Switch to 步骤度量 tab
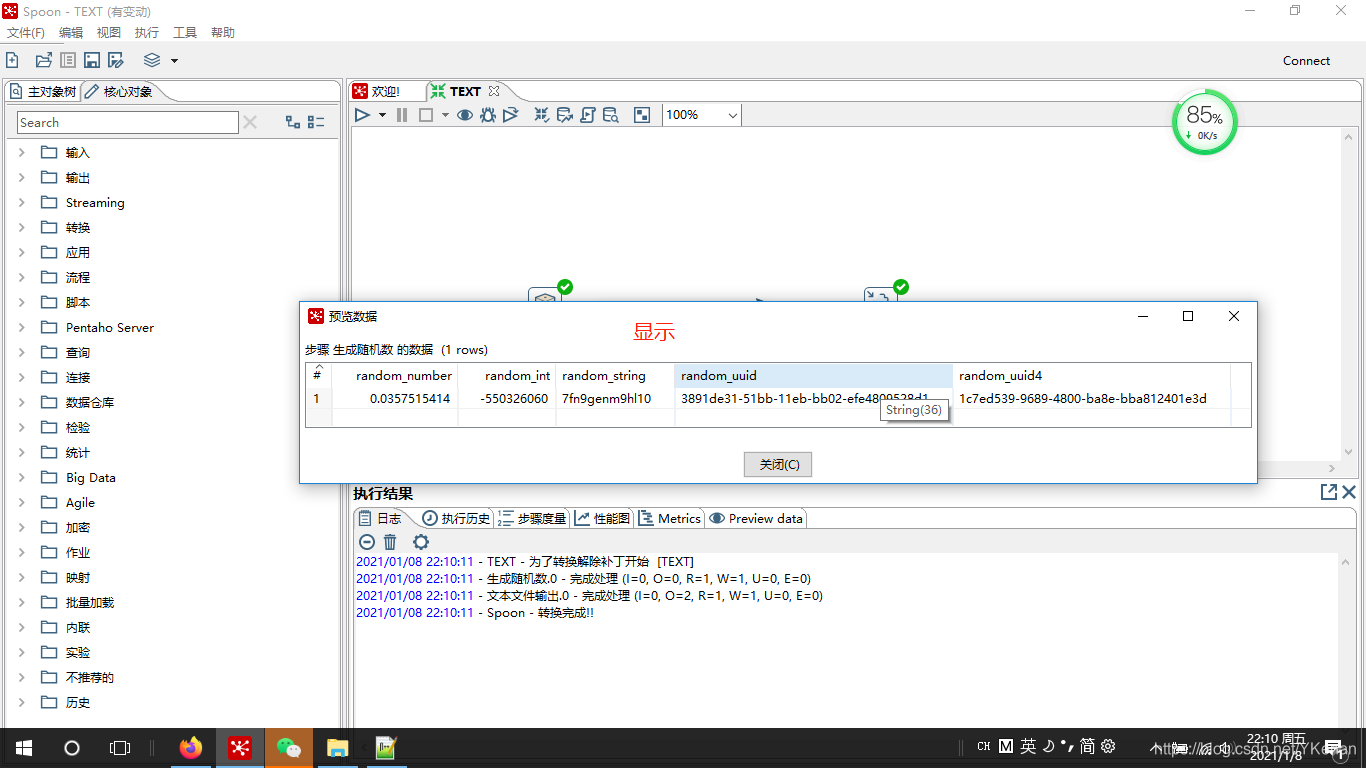The width and height of the screenshot is (1366, 768). coord(533,518)
